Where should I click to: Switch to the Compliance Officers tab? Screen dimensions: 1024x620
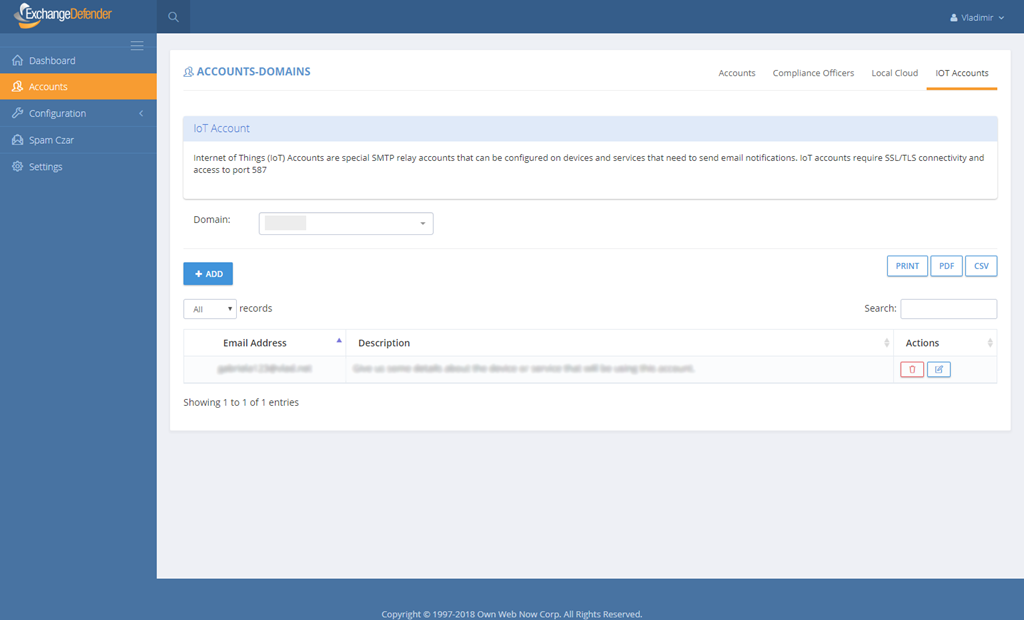tap(813, 73)
